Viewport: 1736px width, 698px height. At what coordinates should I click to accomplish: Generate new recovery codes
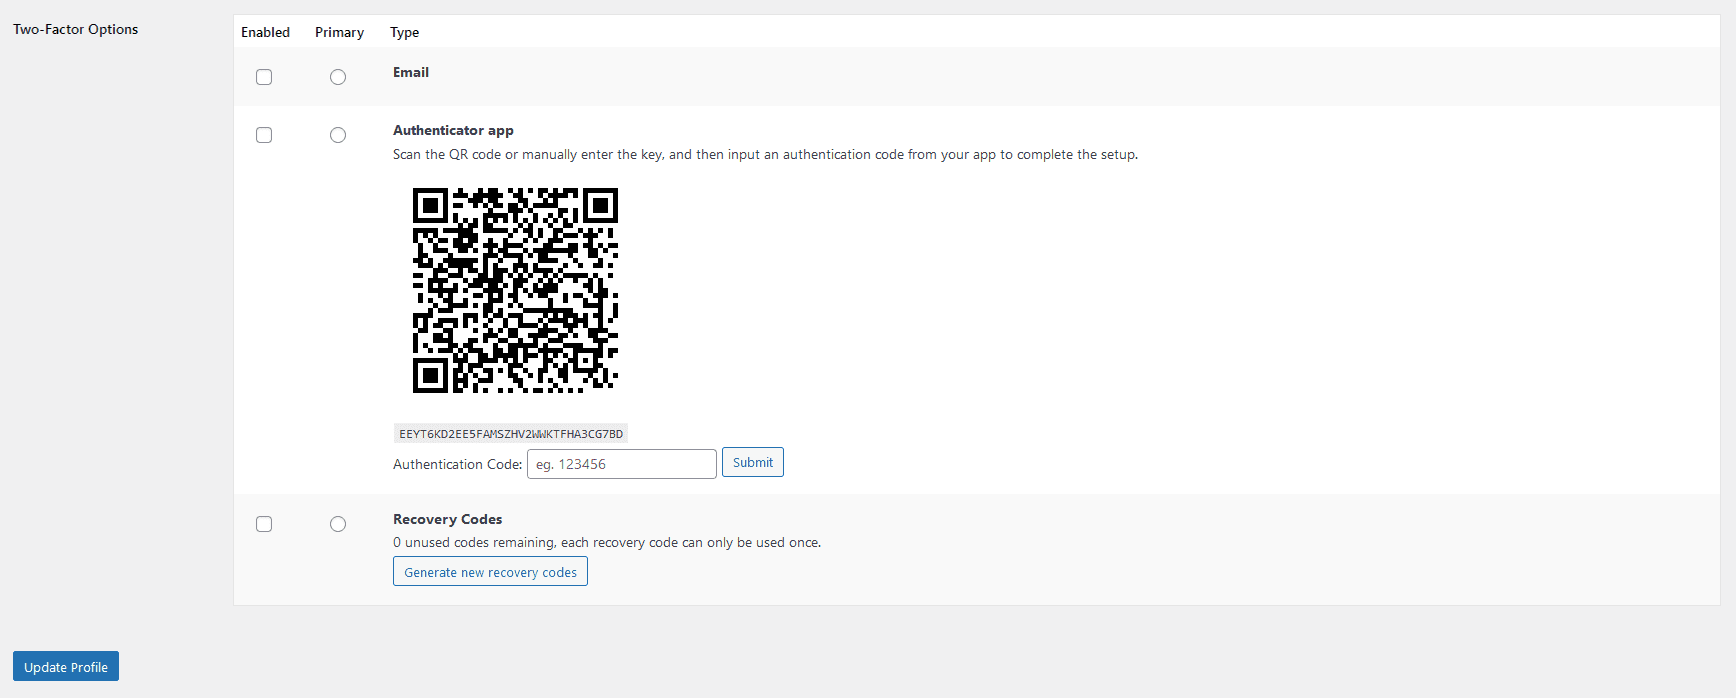(x=490, y=572)
